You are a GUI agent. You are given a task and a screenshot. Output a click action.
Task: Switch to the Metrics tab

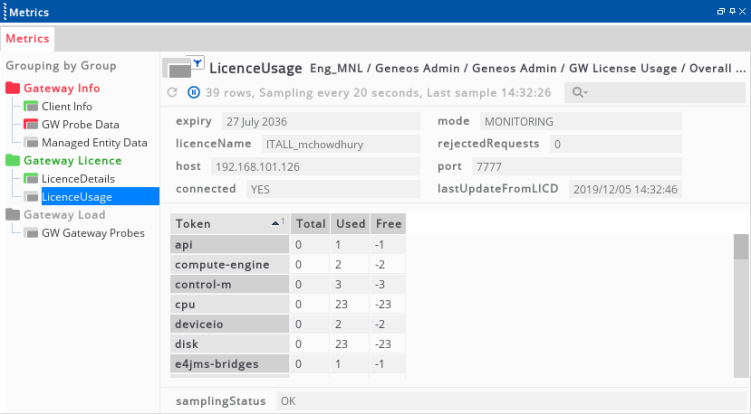(27, 38)
